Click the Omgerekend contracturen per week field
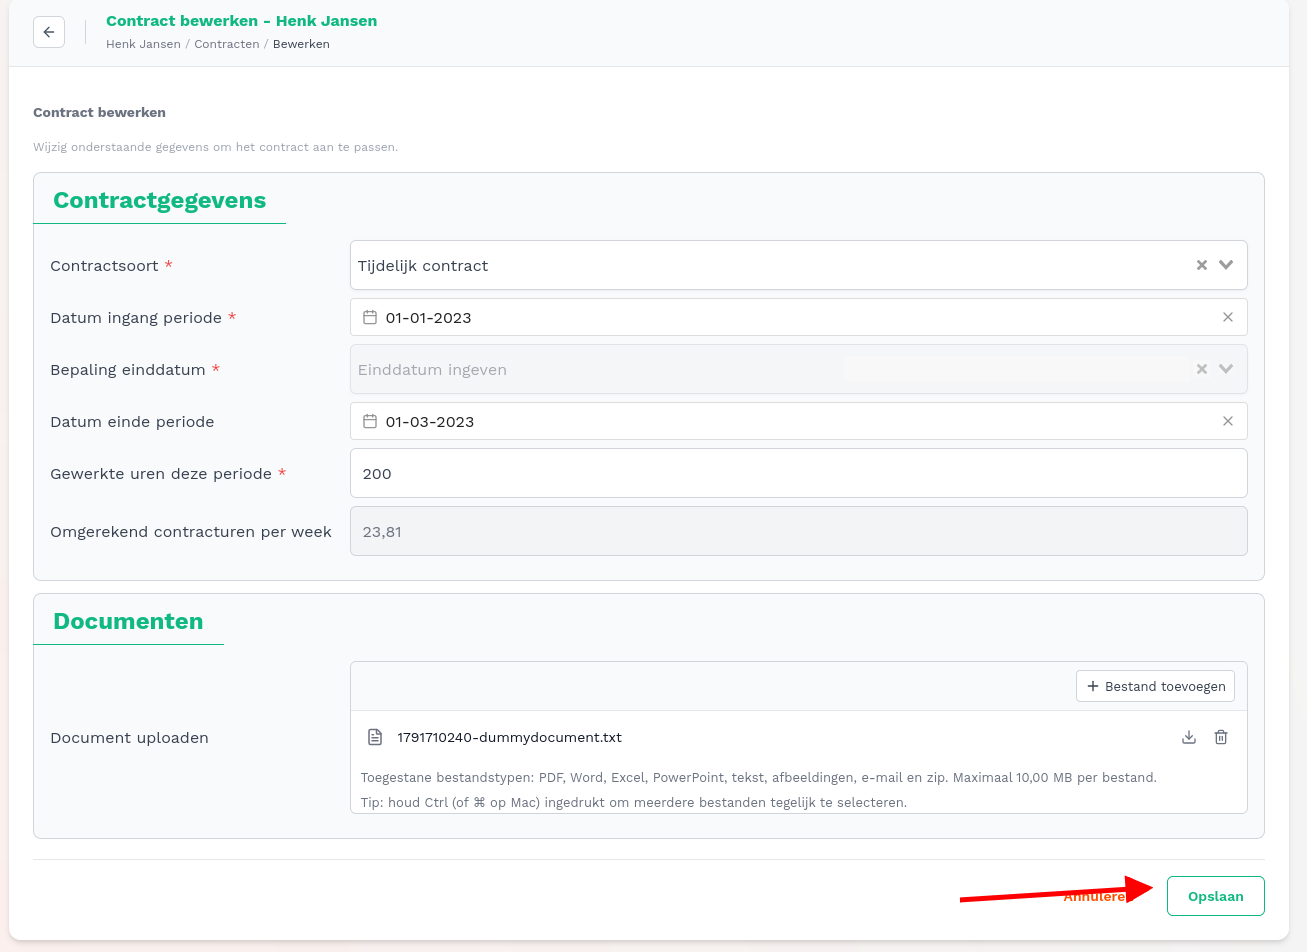This screenshot has height=952, width=1307. pyautogui.click(x=798, y=531)
